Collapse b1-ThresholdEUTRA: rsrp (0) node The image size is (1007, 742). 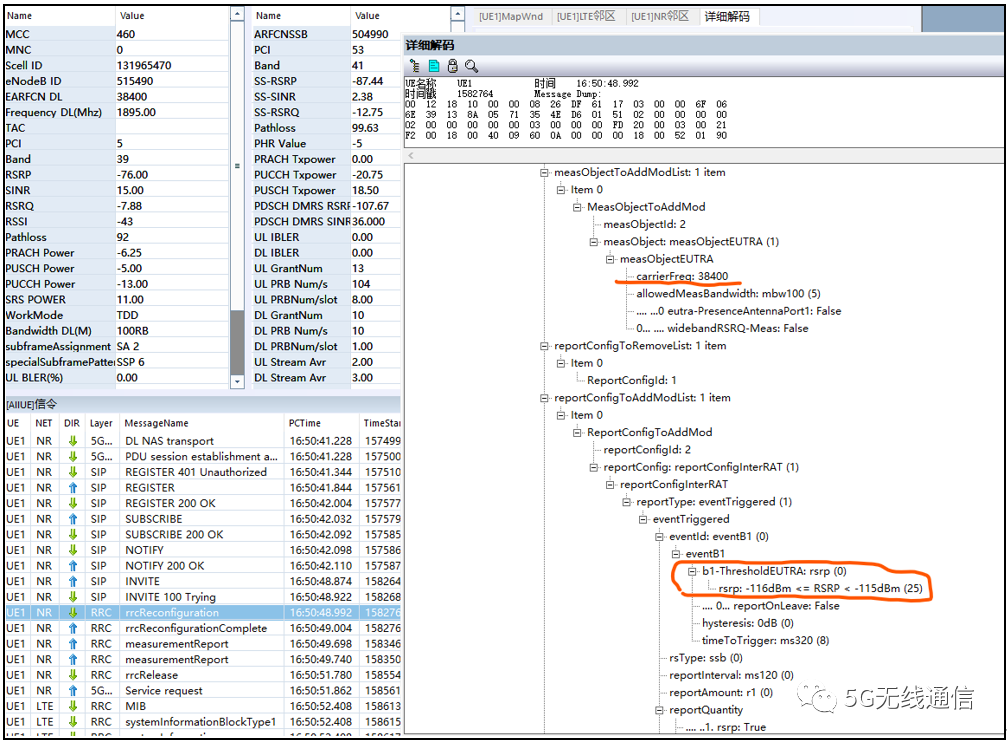[x=692, y=571]
